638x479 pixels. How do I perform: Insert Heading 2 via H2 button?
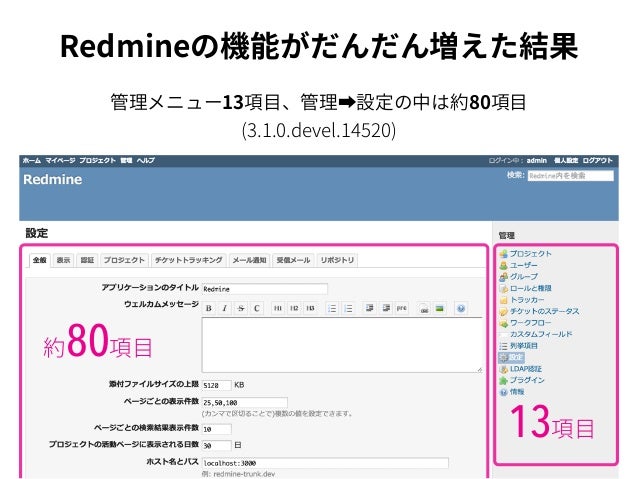click(294, 308)
